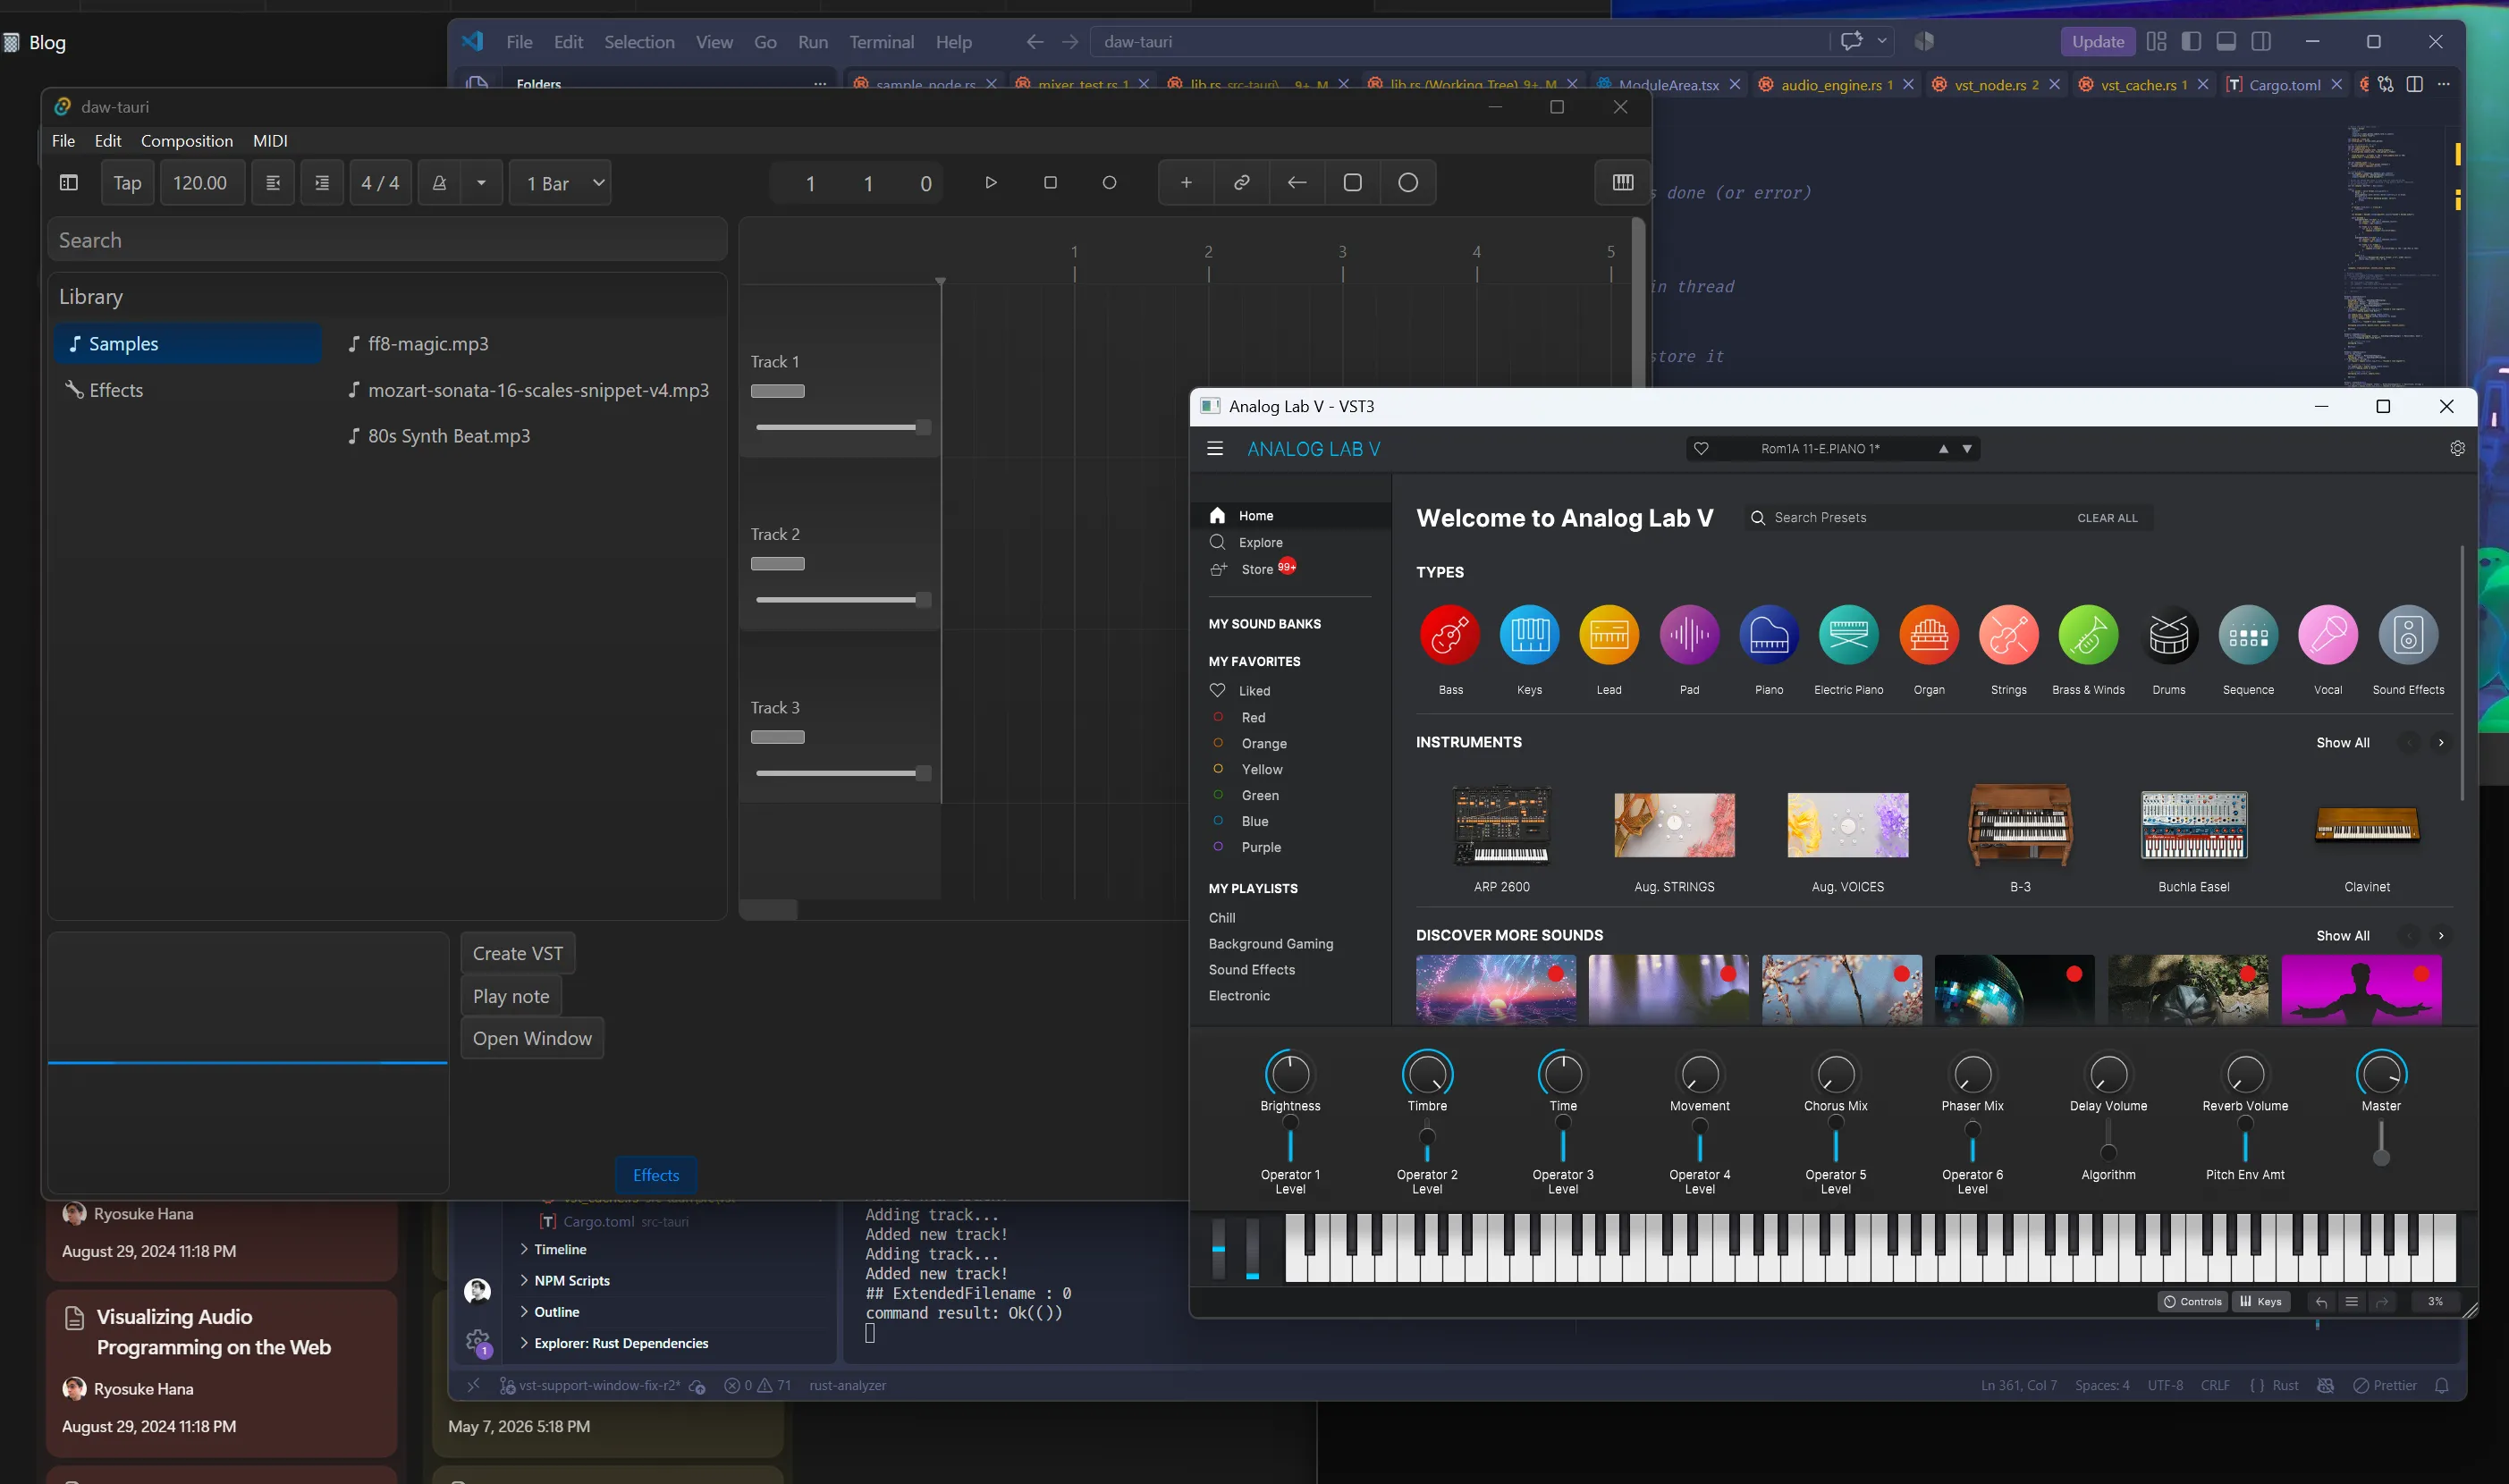Click CLEAR ALL next to Search Presets
2509x1484 pixels.
(x=2107, y=518)
